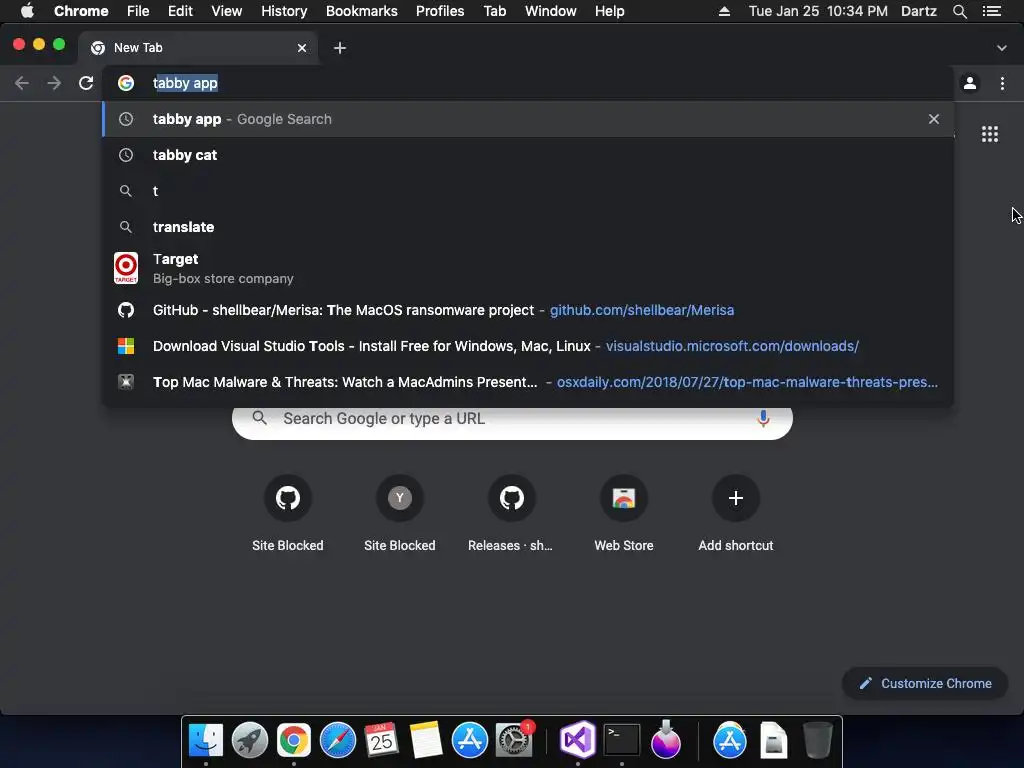Viewport: 1024px width, 768px height.
Task: Open the GitHub shellbear/Merisa suggestion
Action: 528,310
